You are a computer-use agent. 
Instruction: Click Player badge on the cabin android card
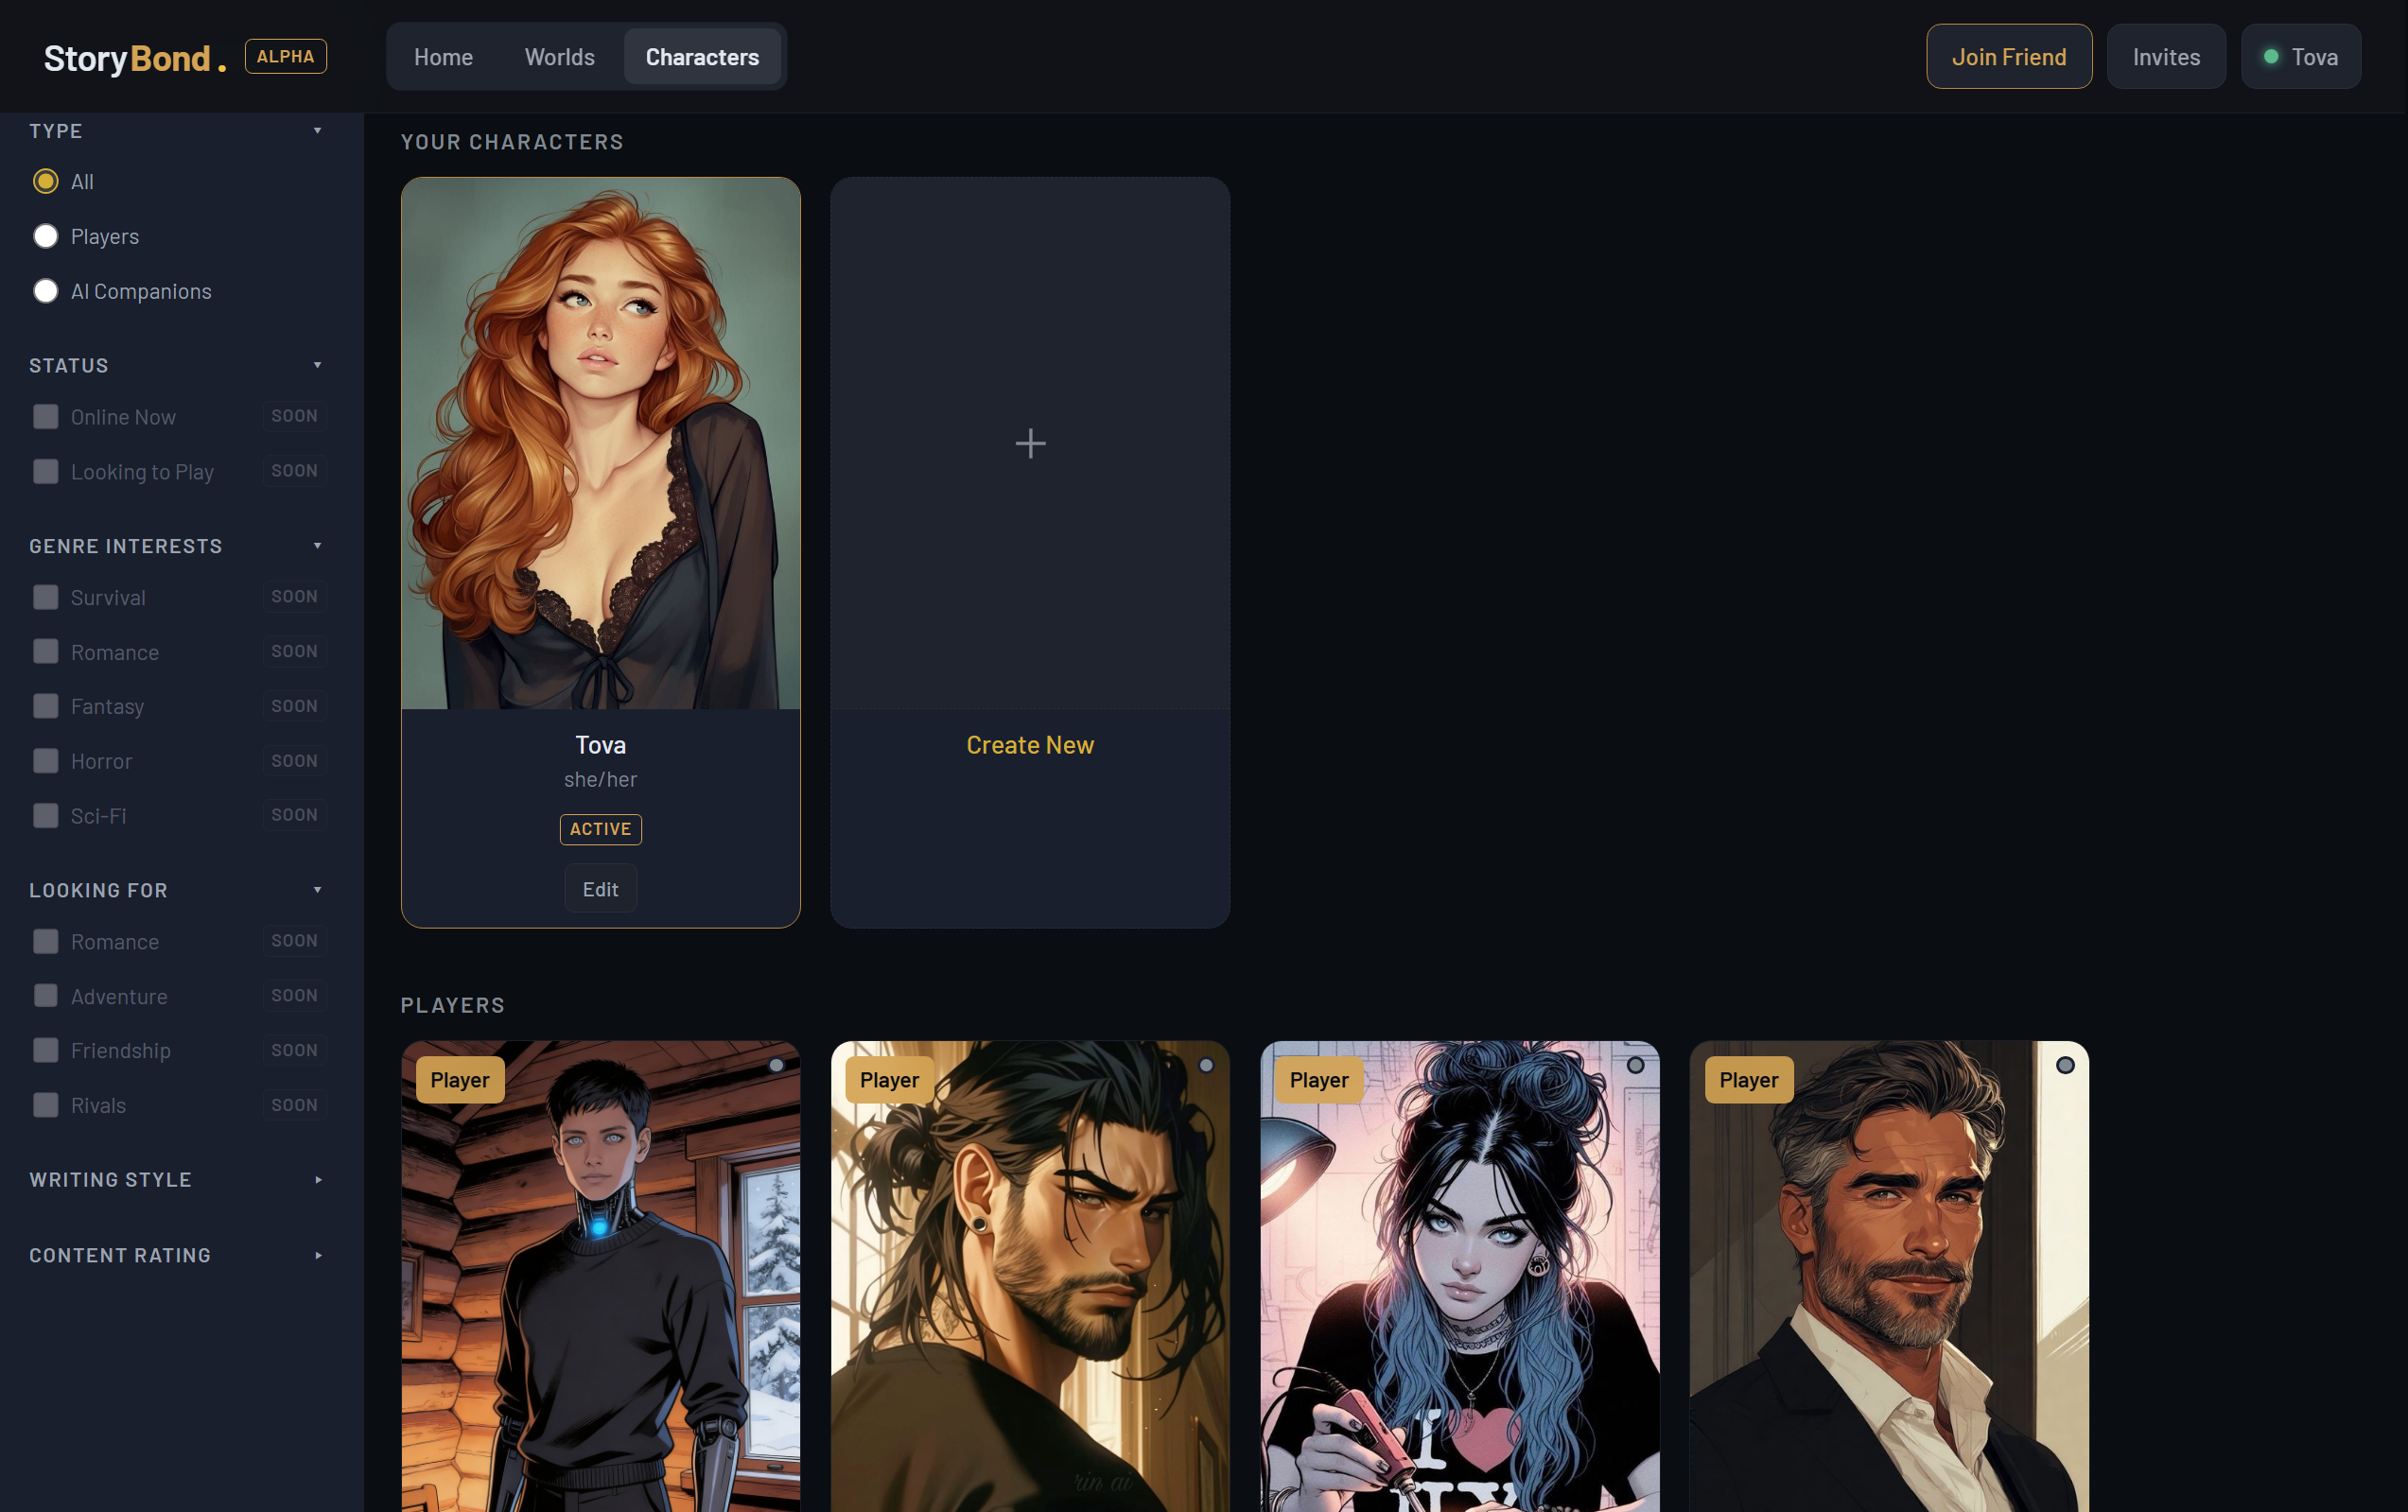pyautogui.click(x=460, y=1079)
